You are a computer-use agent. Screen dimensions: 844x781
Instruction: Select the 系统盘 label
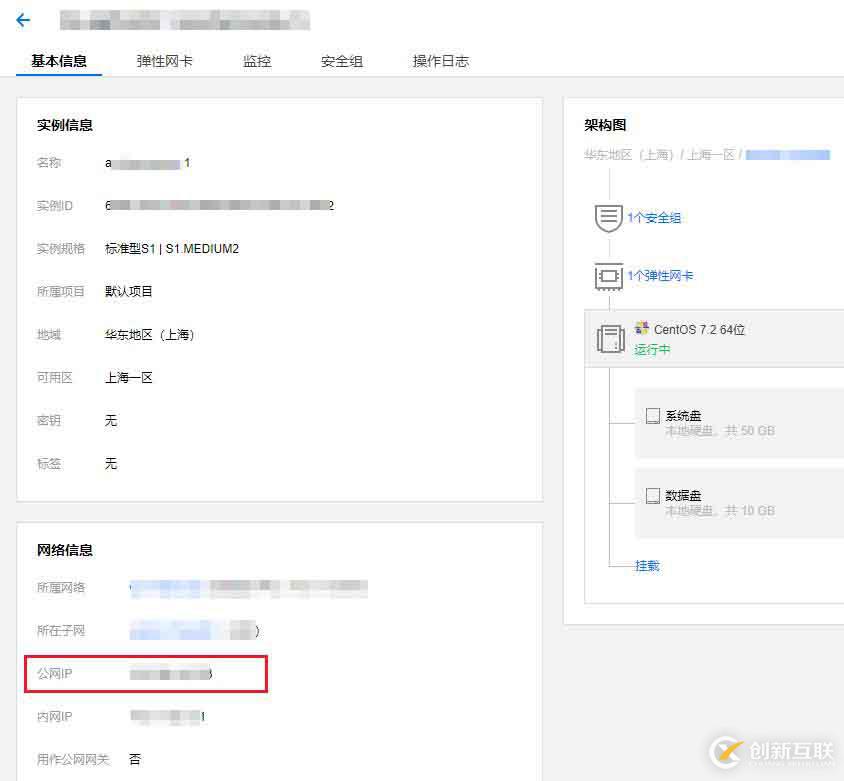point(683,416)
